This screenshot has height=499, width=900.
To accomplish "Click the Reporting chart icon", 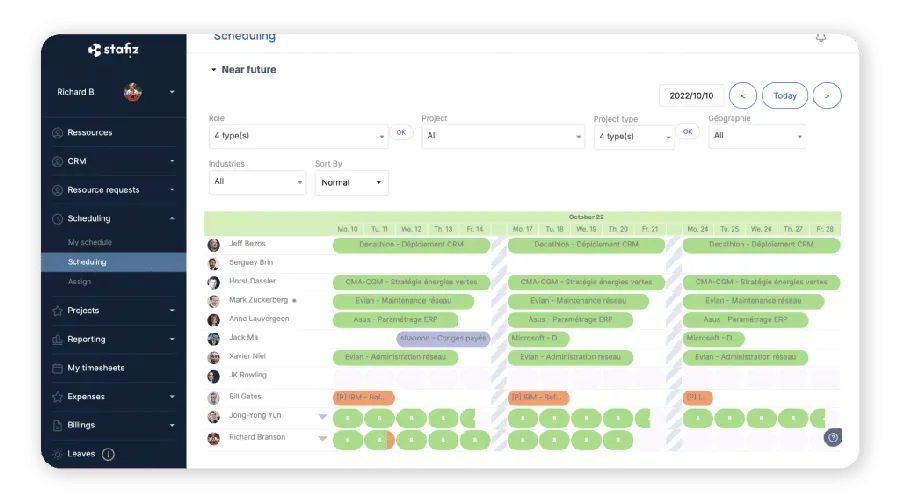I will [x=57, y=340].
